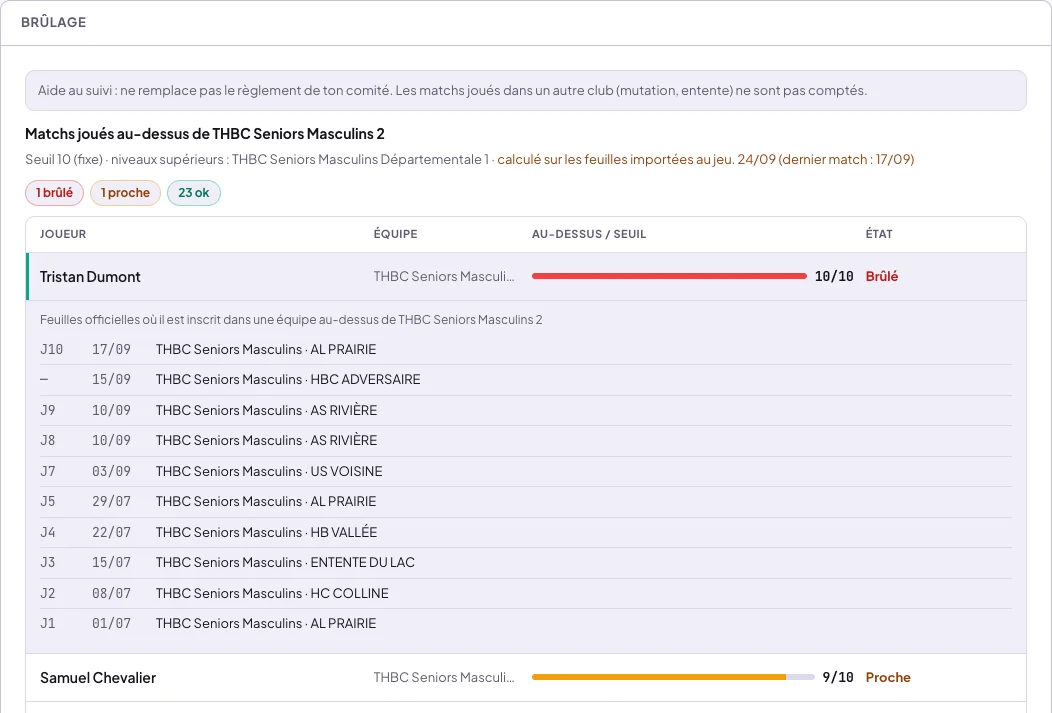Select the J5 29/07 AL PRAIRIE match
The width and height of the screenshot is (1052, 713).
(526, 502)
